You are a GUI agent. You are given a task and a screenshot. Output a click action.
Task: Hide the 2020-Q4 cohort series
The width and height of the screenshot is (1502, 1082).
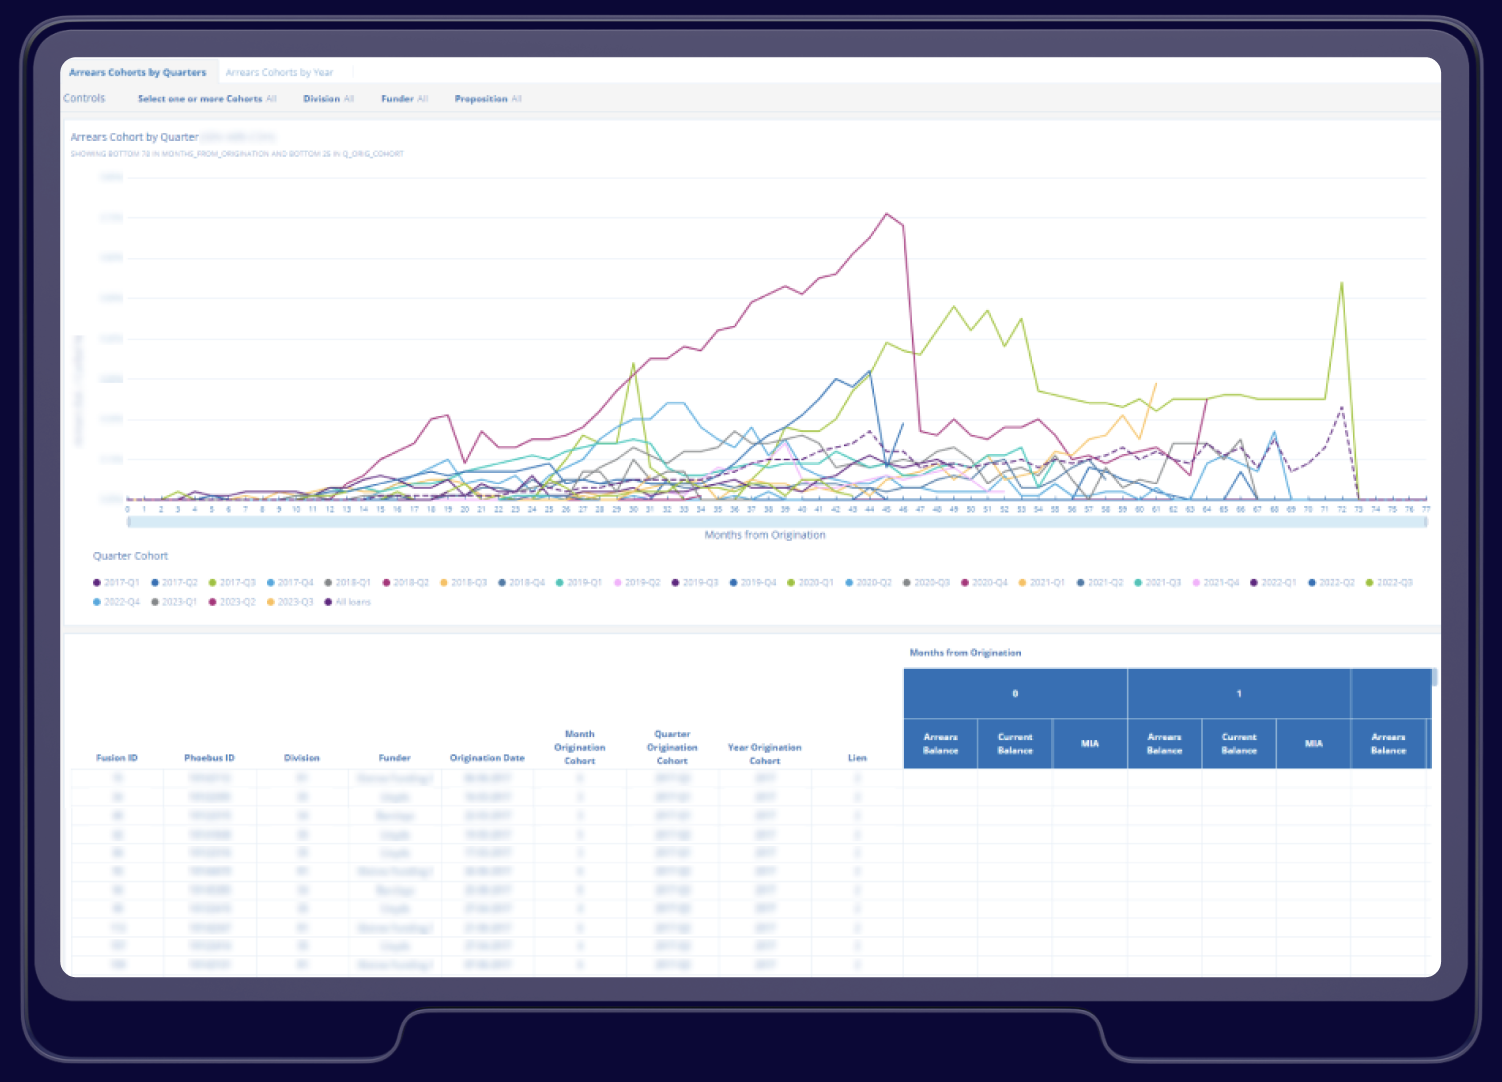(x=965, y=583)
